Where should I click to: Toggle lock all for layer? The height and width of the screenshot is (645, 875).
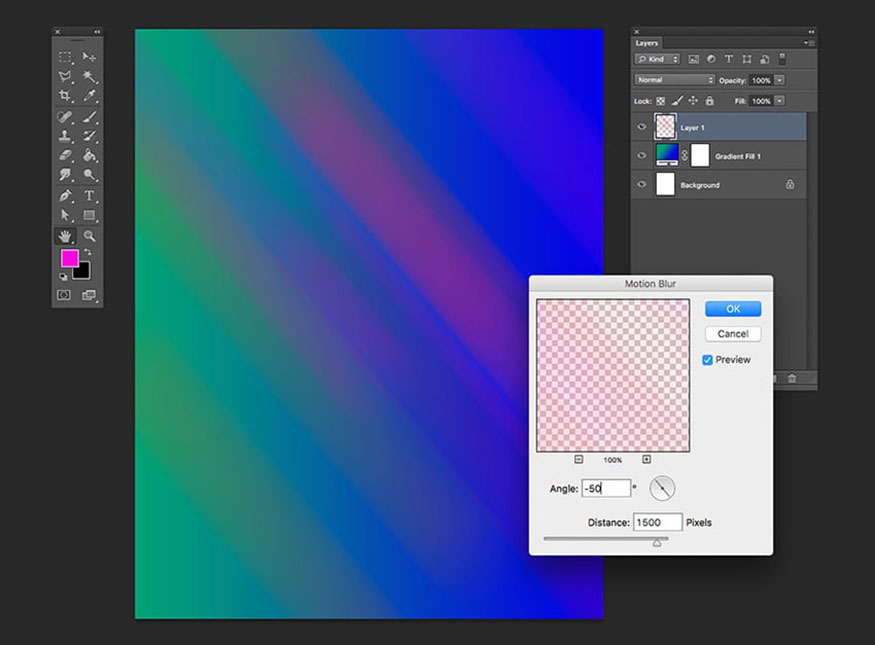709,101
